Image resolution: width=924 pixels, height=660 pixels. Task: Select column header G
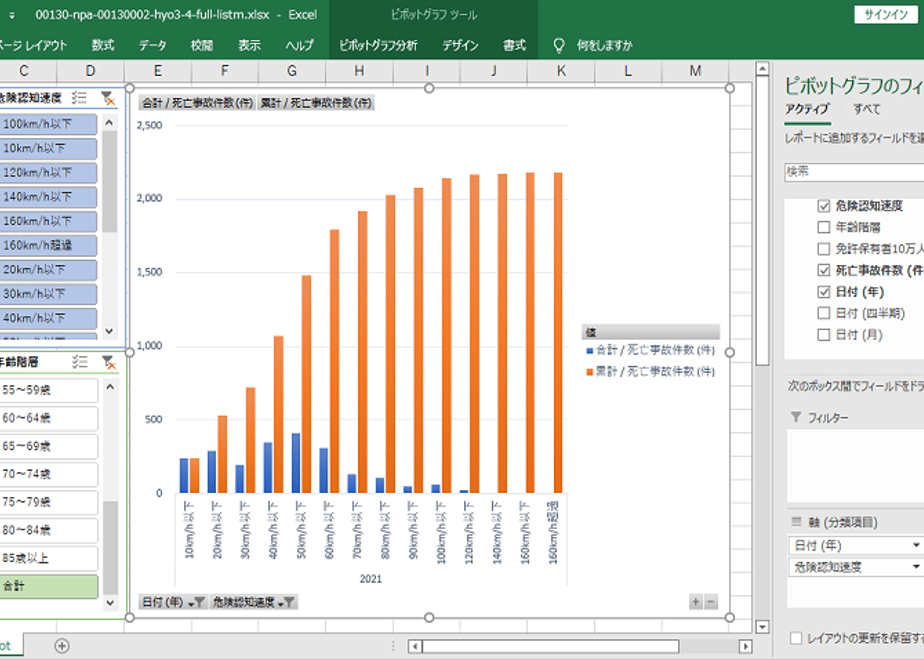pos(292,71)
